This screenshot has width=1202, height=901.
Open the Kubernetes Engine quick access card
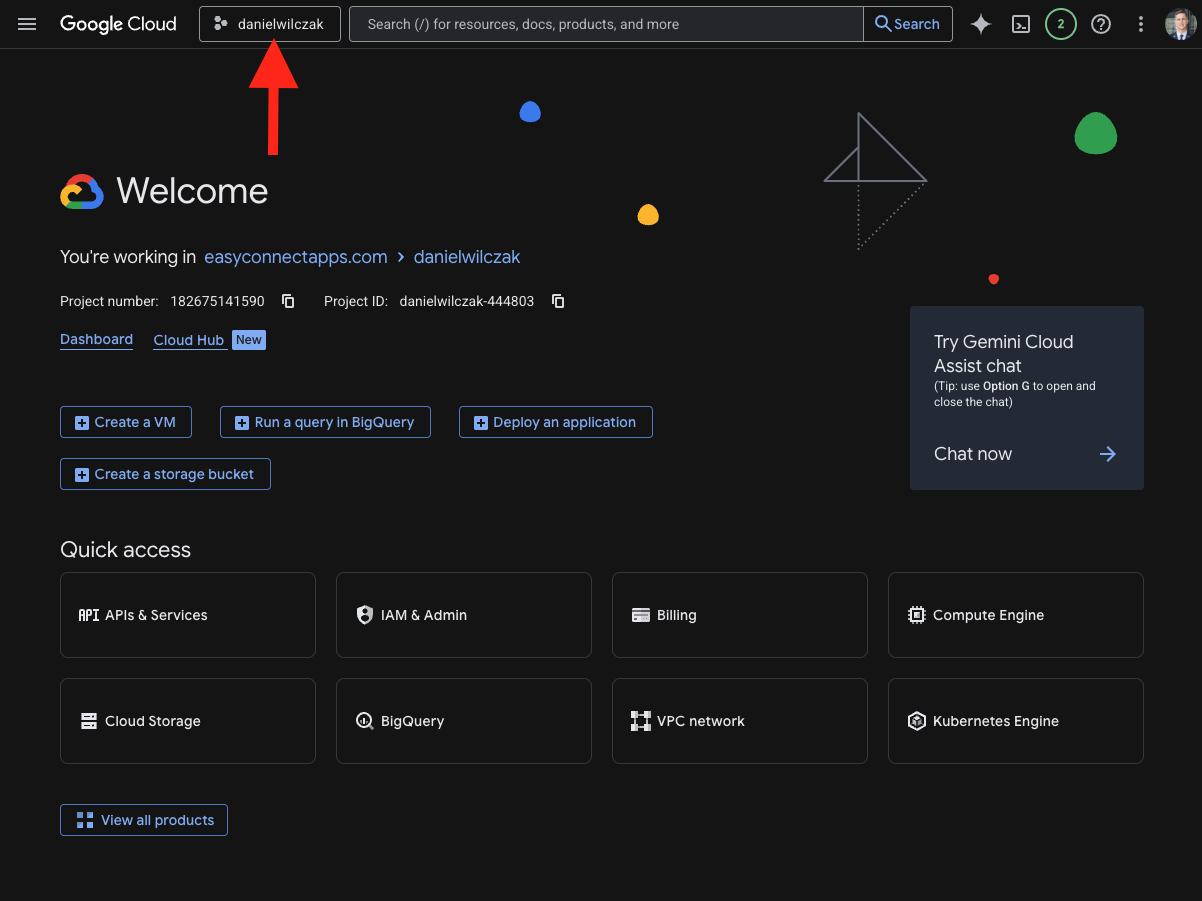1015,721
